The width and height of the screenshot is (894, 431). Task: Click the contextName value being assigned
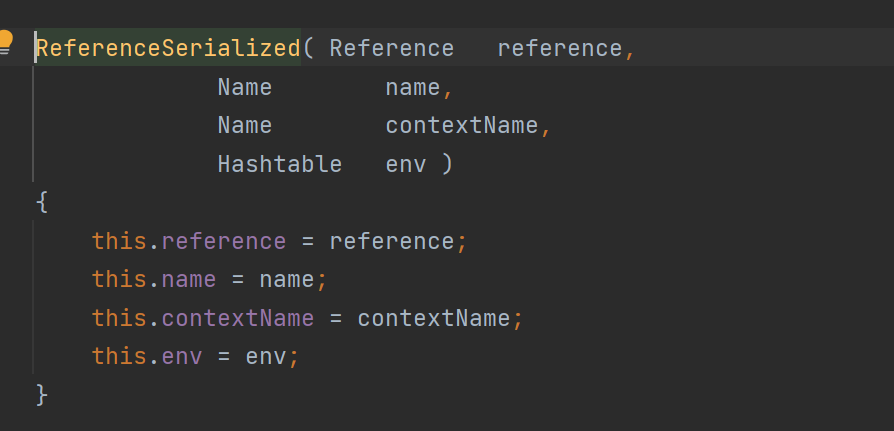pos(433,318)
